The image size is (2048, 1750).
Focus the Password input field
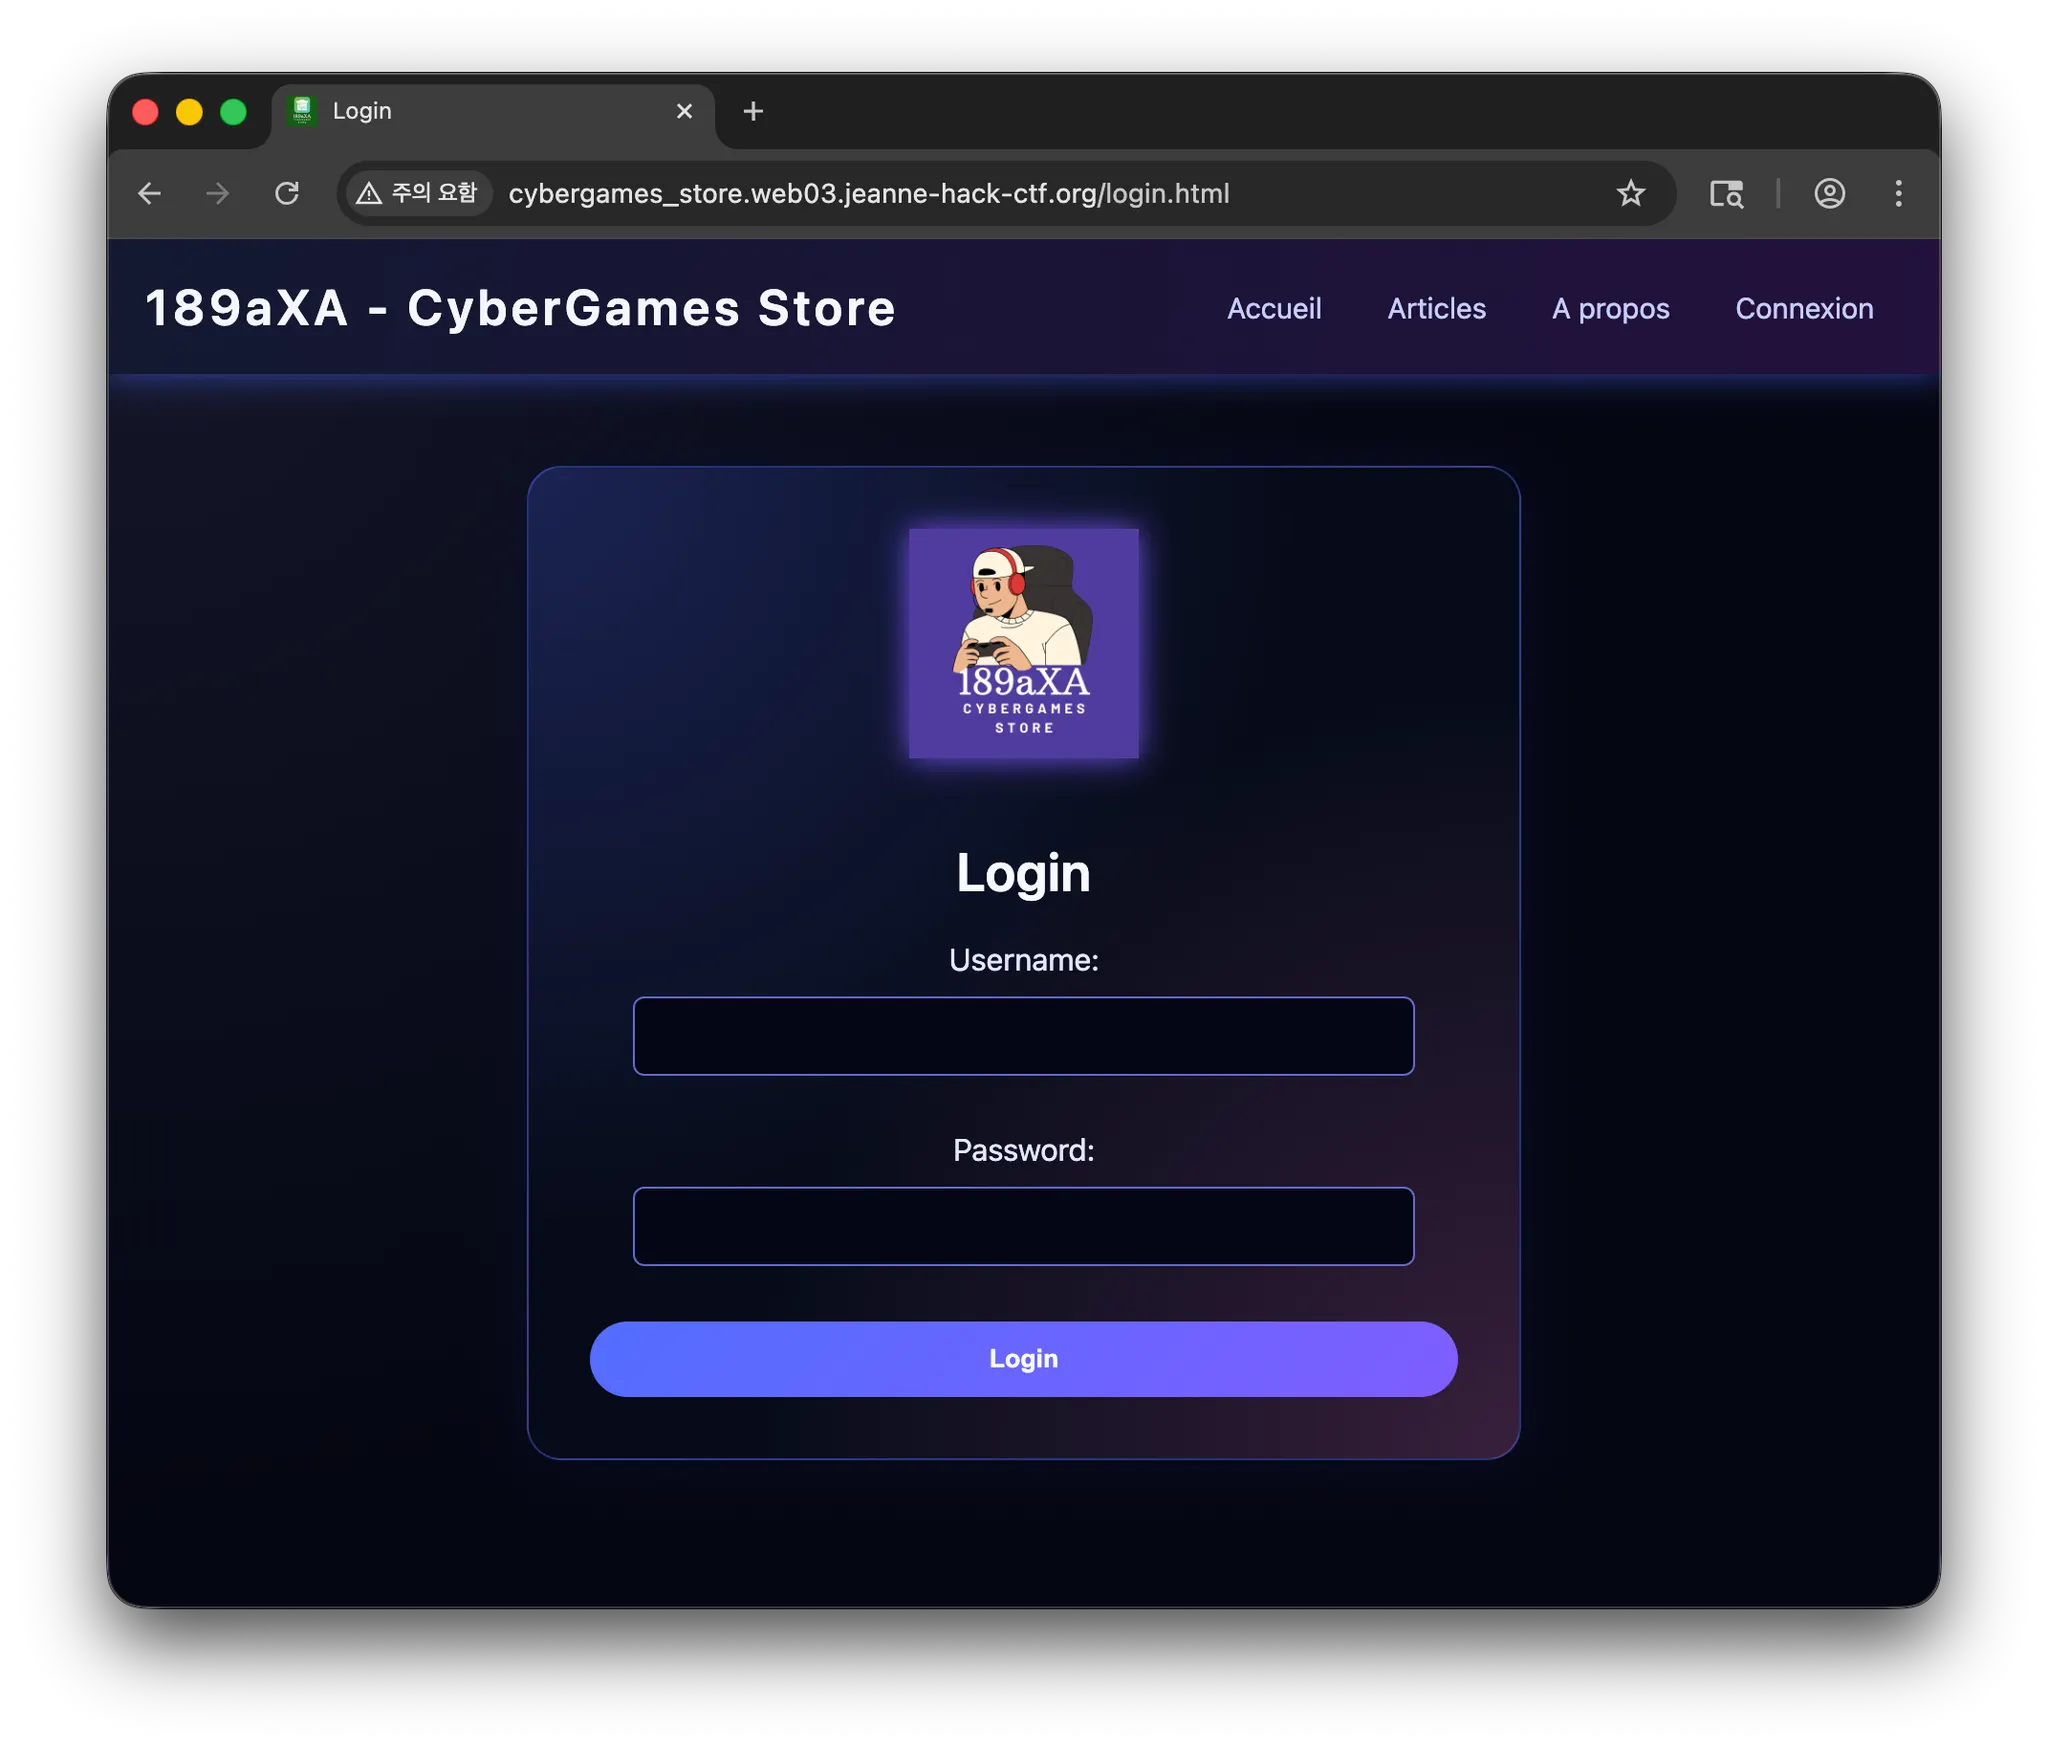(x=1023, y=1226)
